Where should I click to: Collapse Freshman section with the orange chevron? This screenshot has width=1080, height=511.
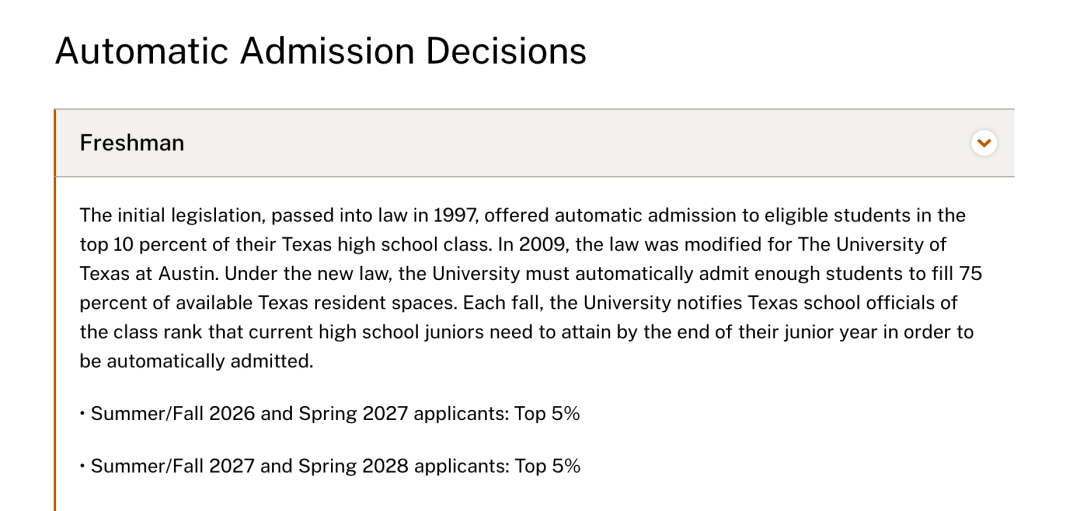pos(984,143)
